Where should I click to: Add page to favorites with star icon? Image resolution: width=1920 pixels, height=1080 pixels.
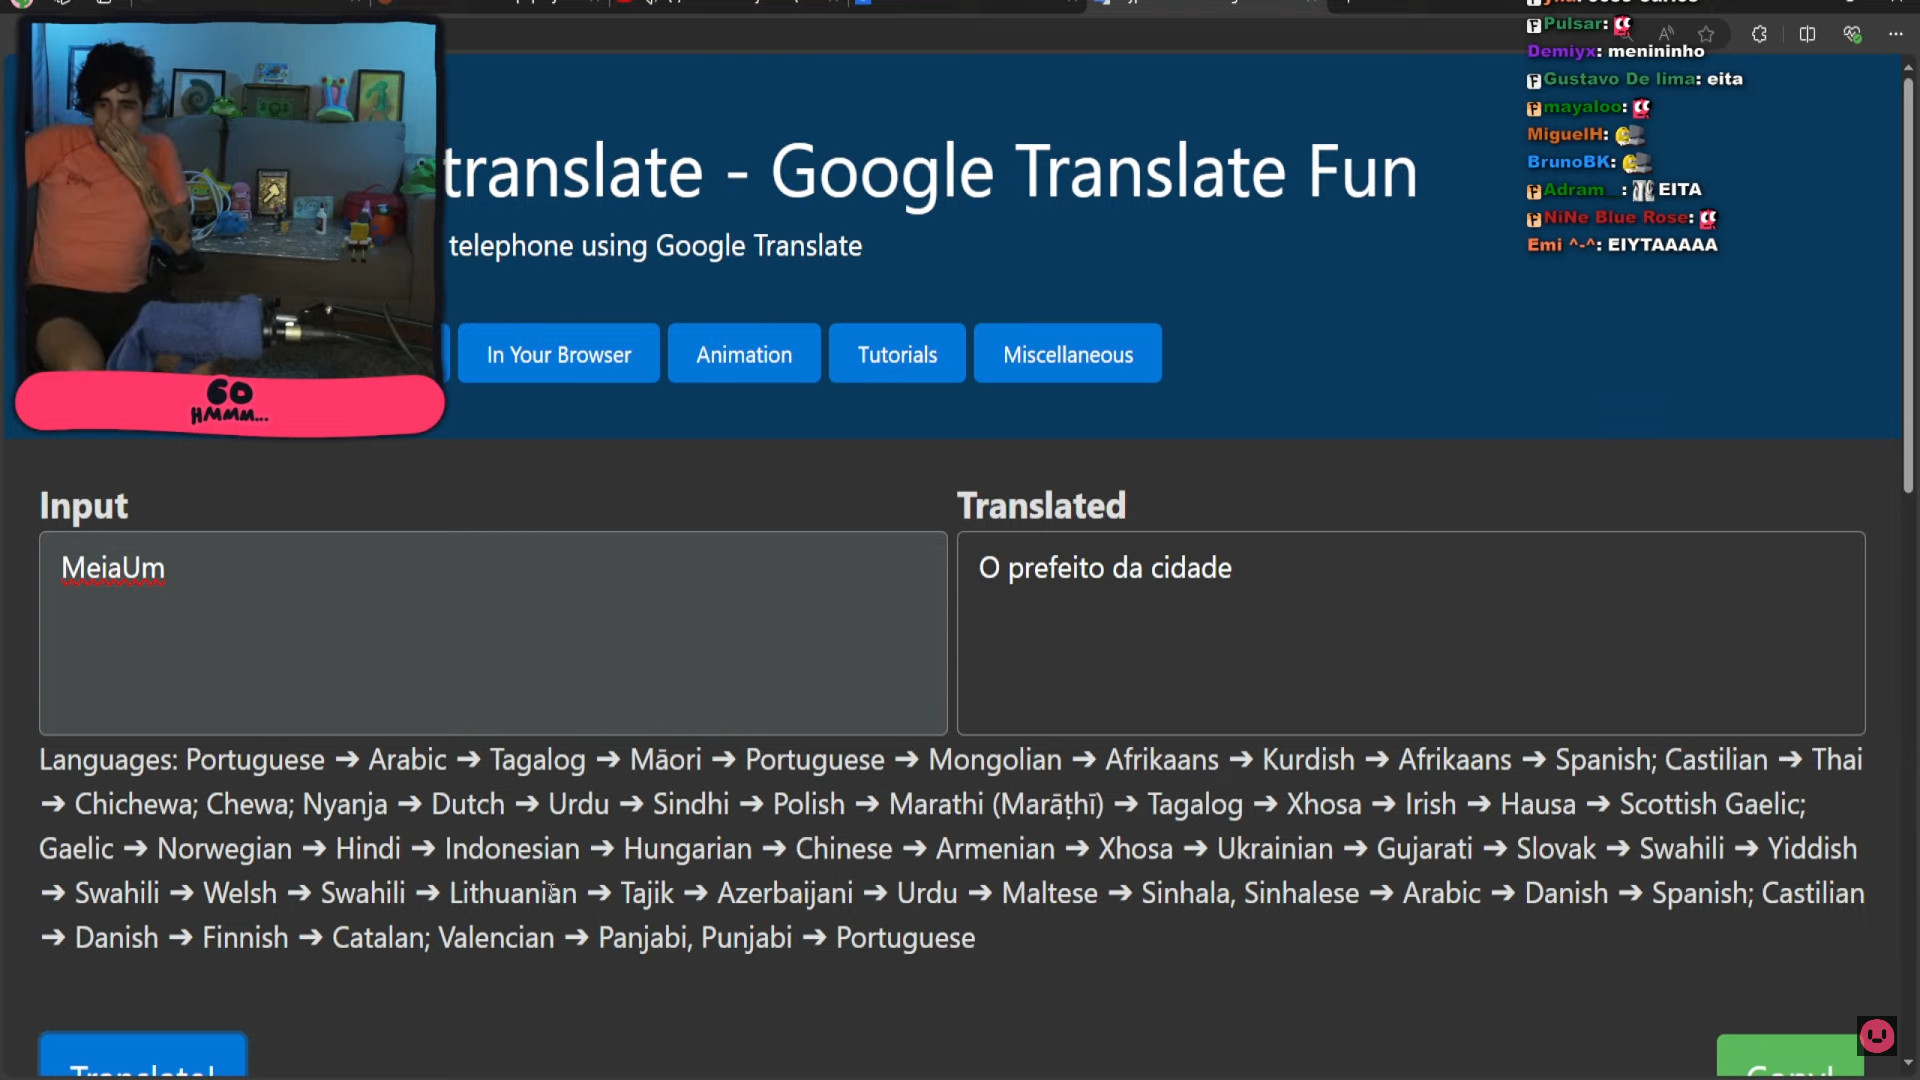(x=1706, y=34)
